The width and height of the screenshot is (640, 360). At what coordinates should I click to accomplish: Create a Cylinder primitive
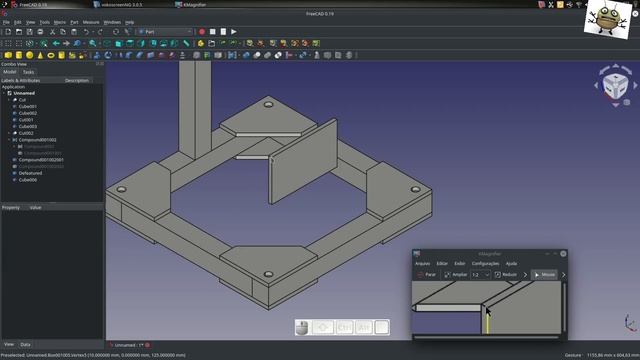click(19, 55)
